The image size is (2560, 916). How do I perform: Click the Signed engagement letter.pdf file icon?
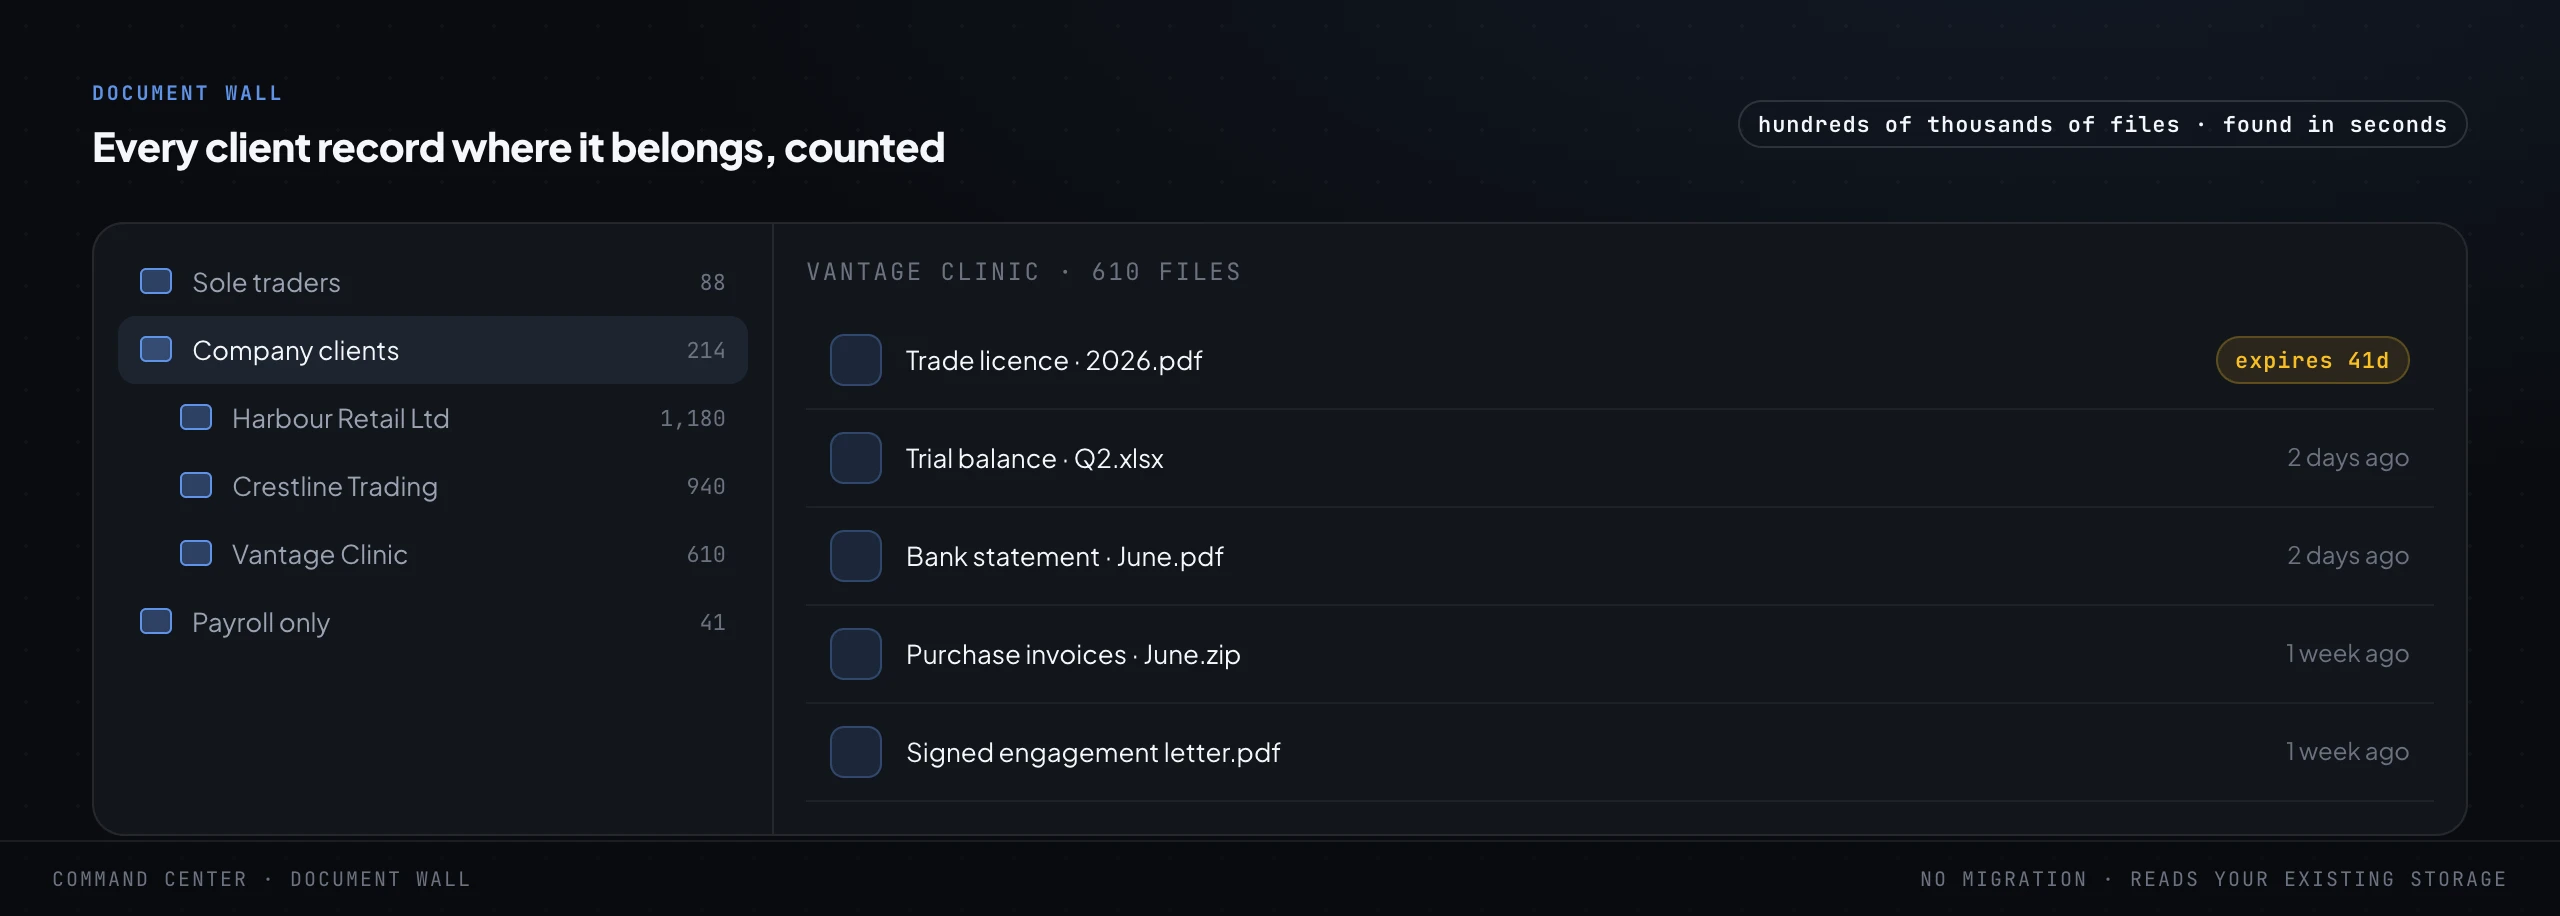(x=856, y=752)
